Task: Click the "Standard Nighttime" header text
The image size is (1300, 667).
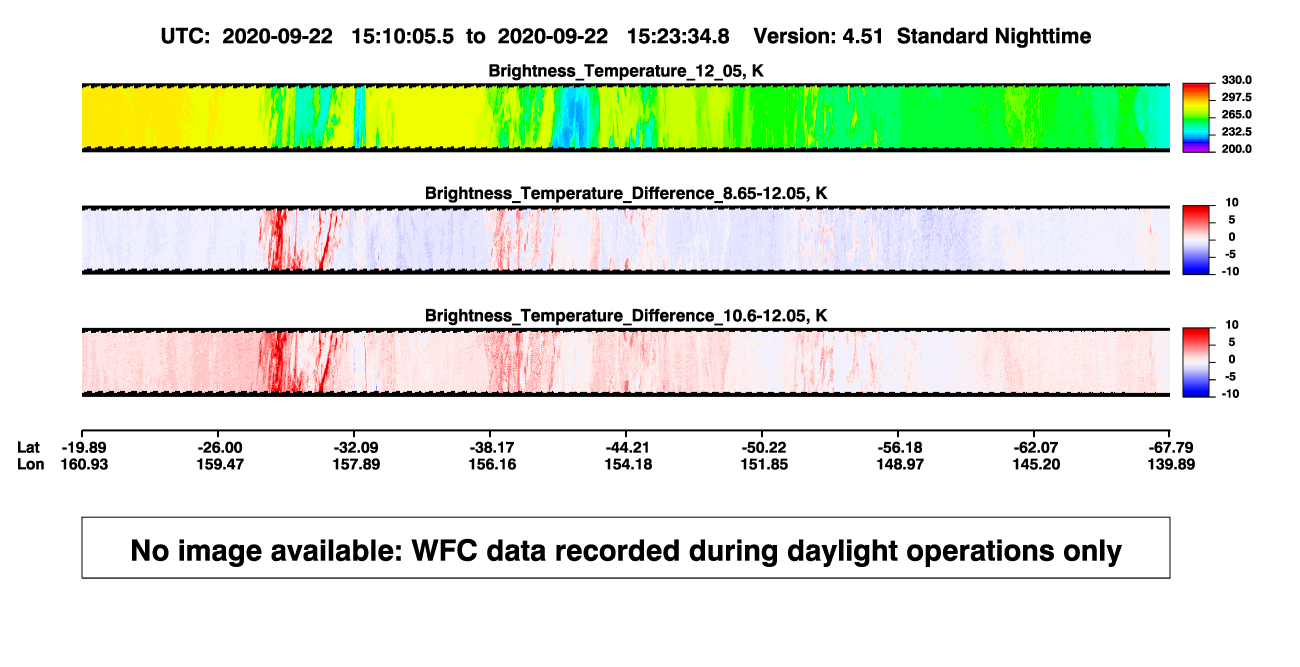Action: click(994, 36)
